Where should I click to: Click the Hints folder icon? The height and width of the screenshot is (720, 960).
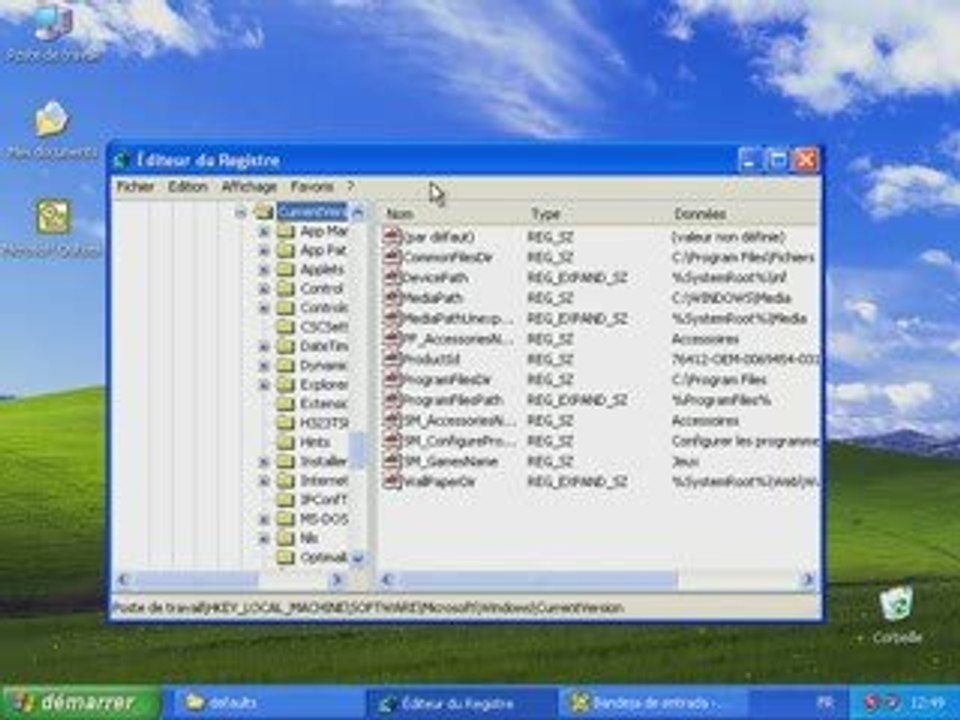285,441
